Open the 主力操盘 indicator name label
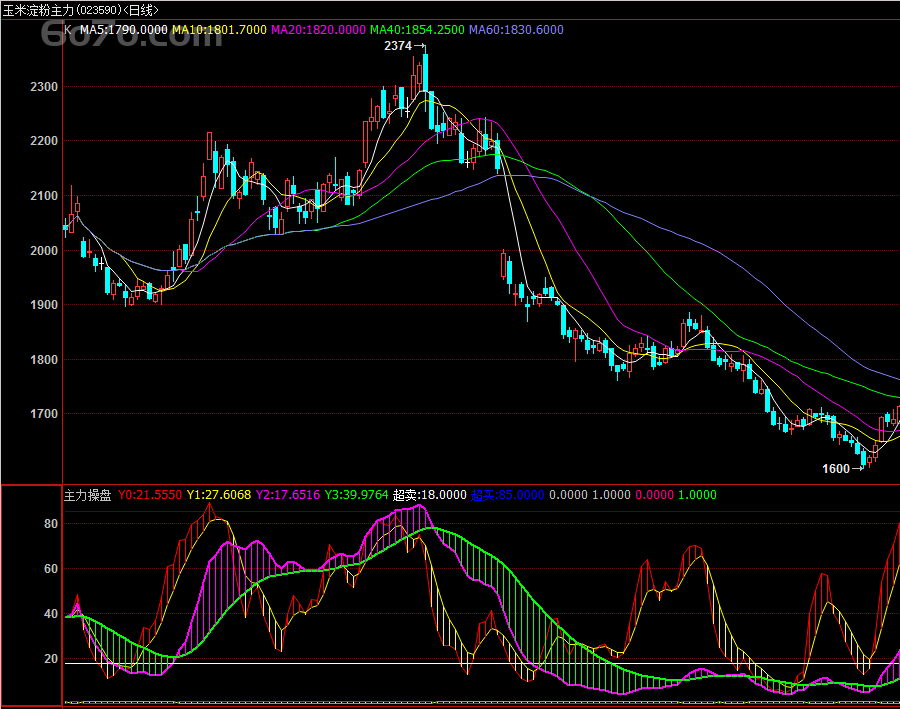Viewport: 900px width, 709px height. click(87, 495)
